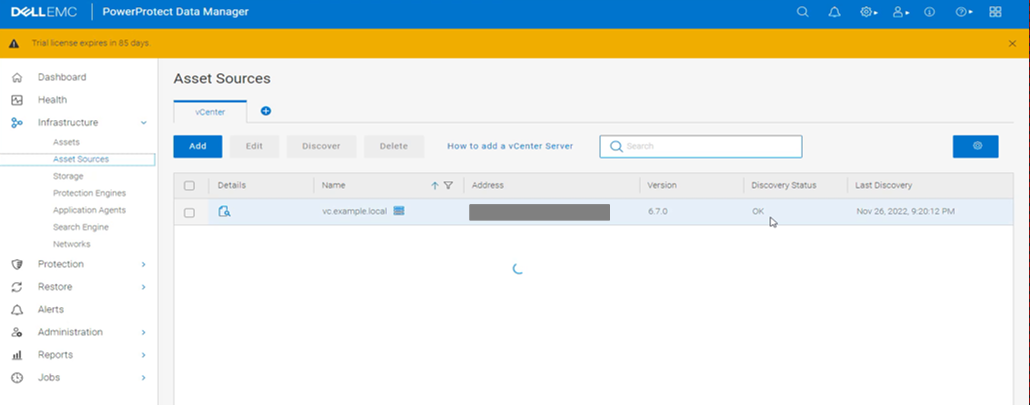Click the 6.7.0 version cell

pyautogui.click(x=657, y=212)
